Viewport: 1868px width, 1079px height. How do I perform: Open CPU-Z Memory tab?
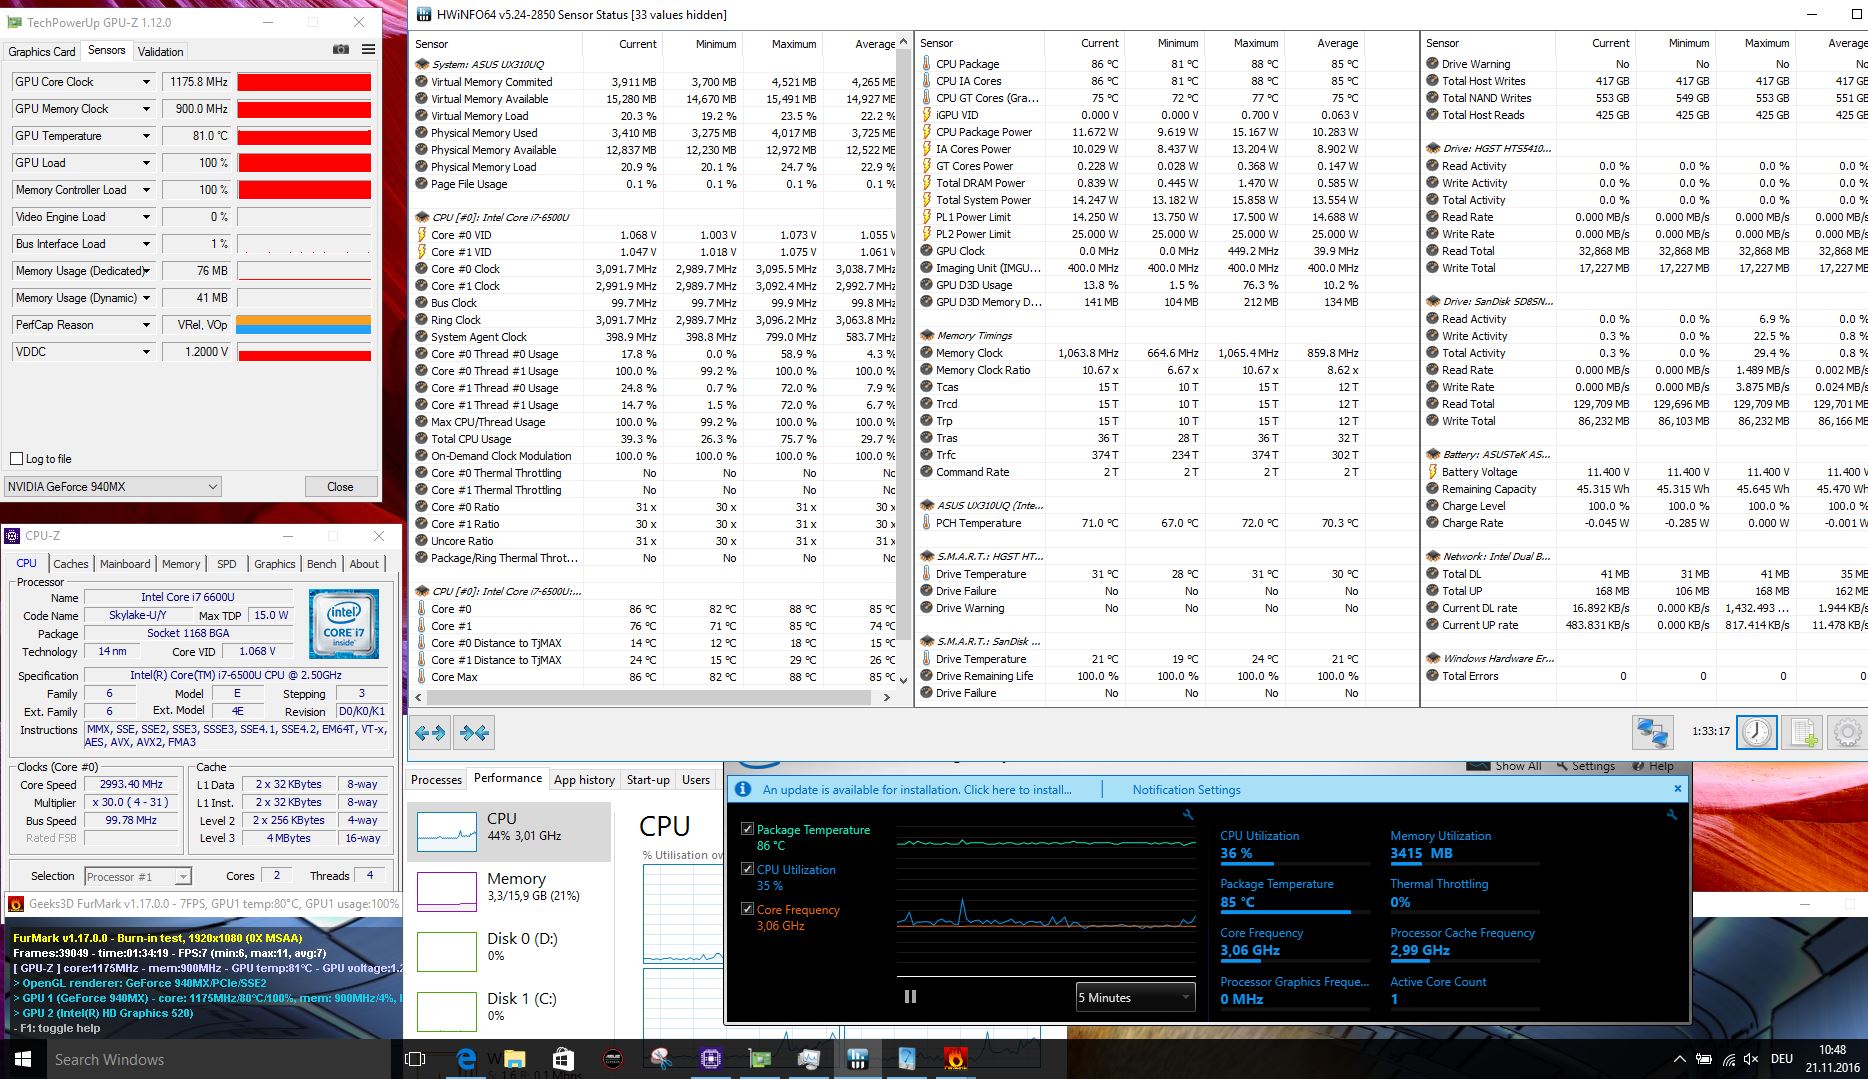click(181, 564)
